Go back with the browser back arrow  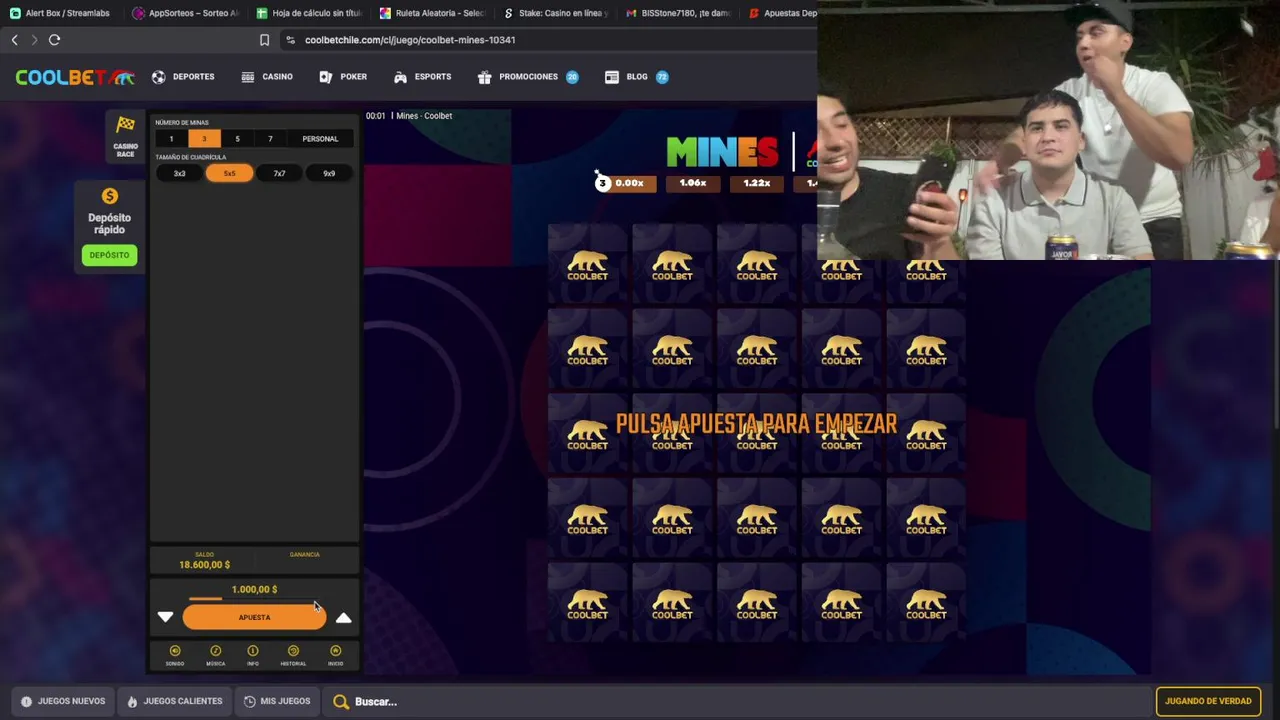click(14, 40)
